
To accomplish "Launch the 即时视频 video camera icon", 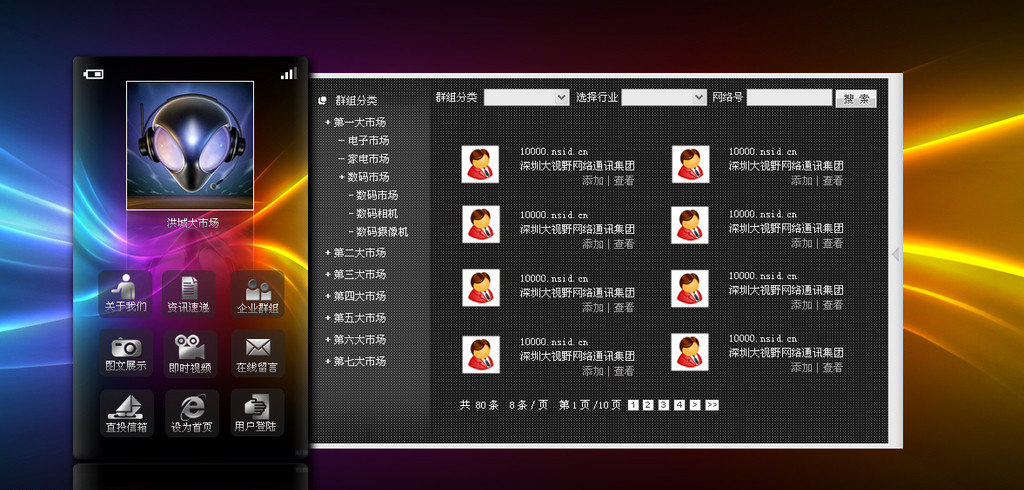I will coord(190,353).
